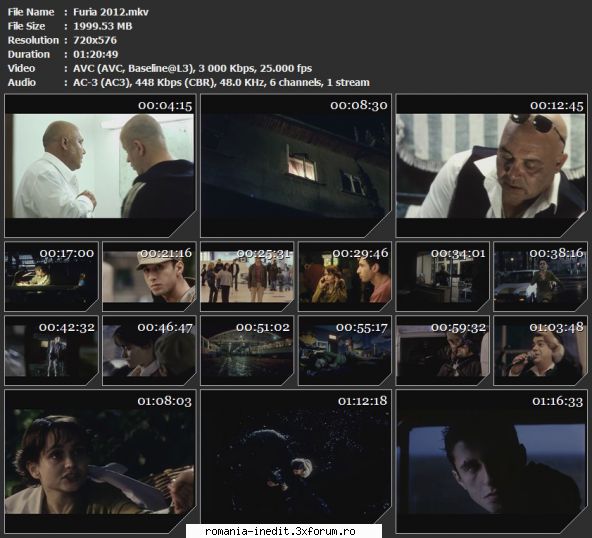Click the resolution value '720x576'
This screenshot has width=592, height=538.
click(x=95, y=40)
